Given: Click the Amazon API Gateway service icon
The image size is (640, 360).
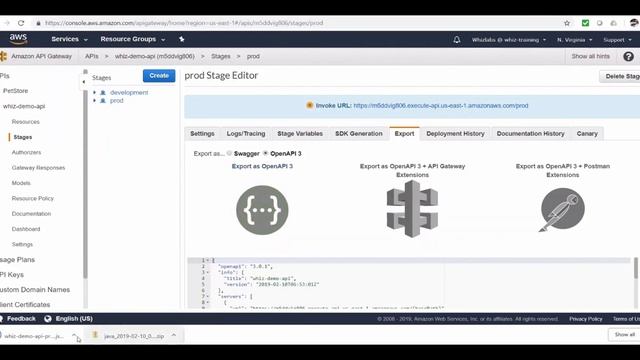Looking at the screenshot, I should click(x=4, y=56).
